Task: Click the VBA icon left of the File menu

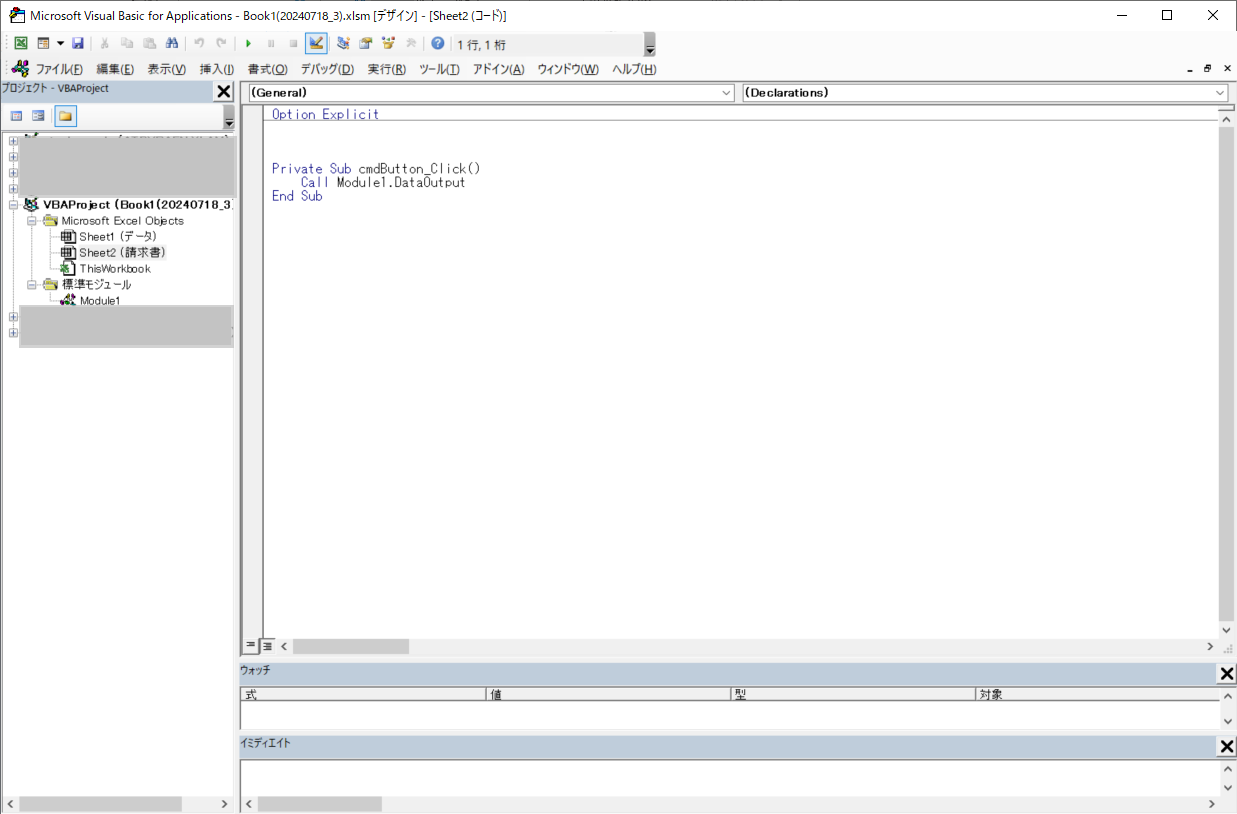Action: point(20,69)
